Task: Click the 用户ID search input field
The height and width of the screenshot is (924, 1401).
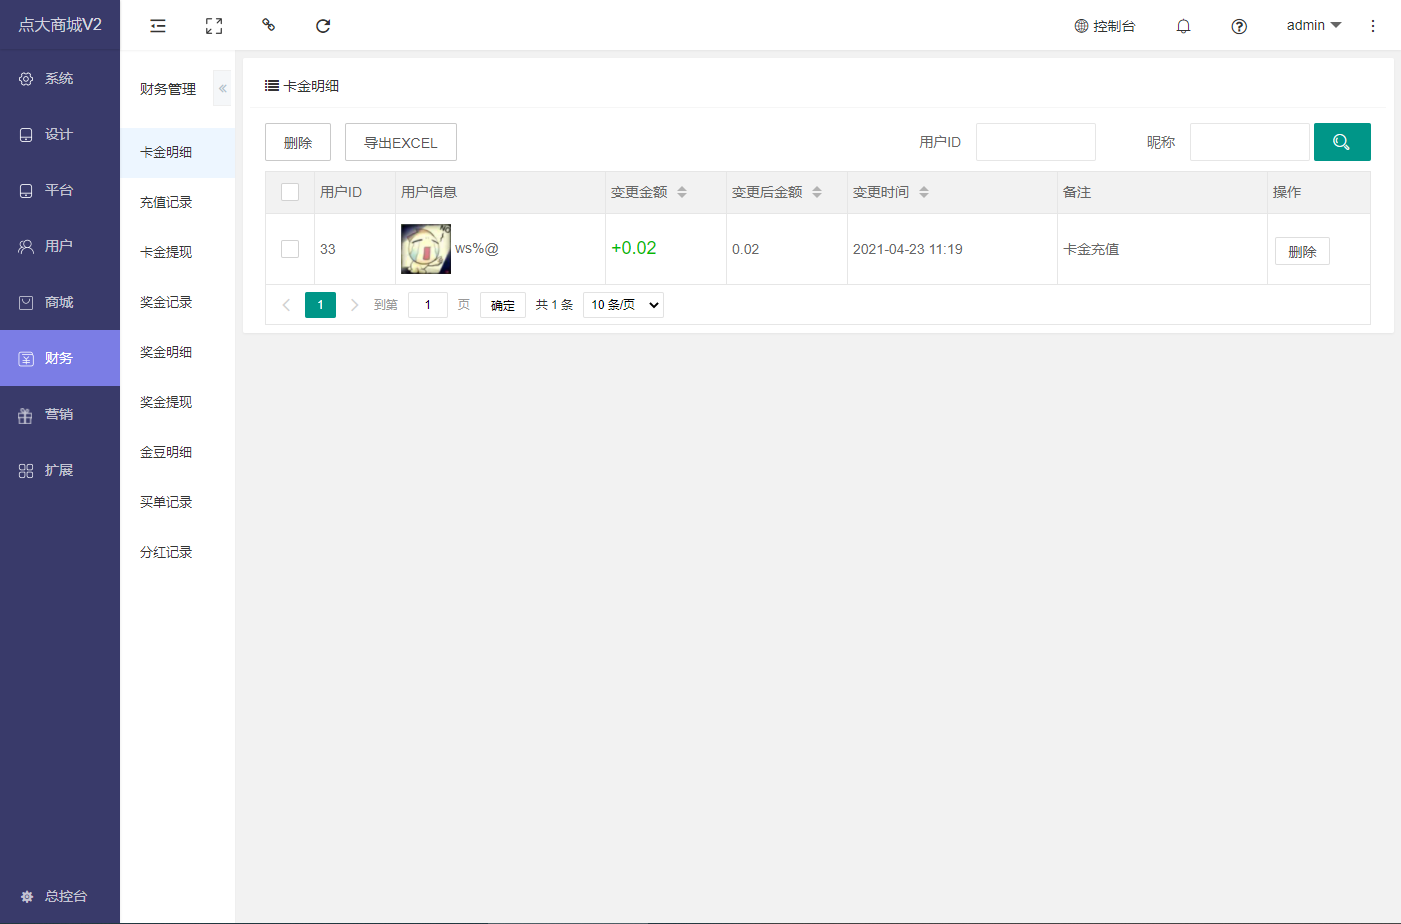Action: click(1035, 142)
